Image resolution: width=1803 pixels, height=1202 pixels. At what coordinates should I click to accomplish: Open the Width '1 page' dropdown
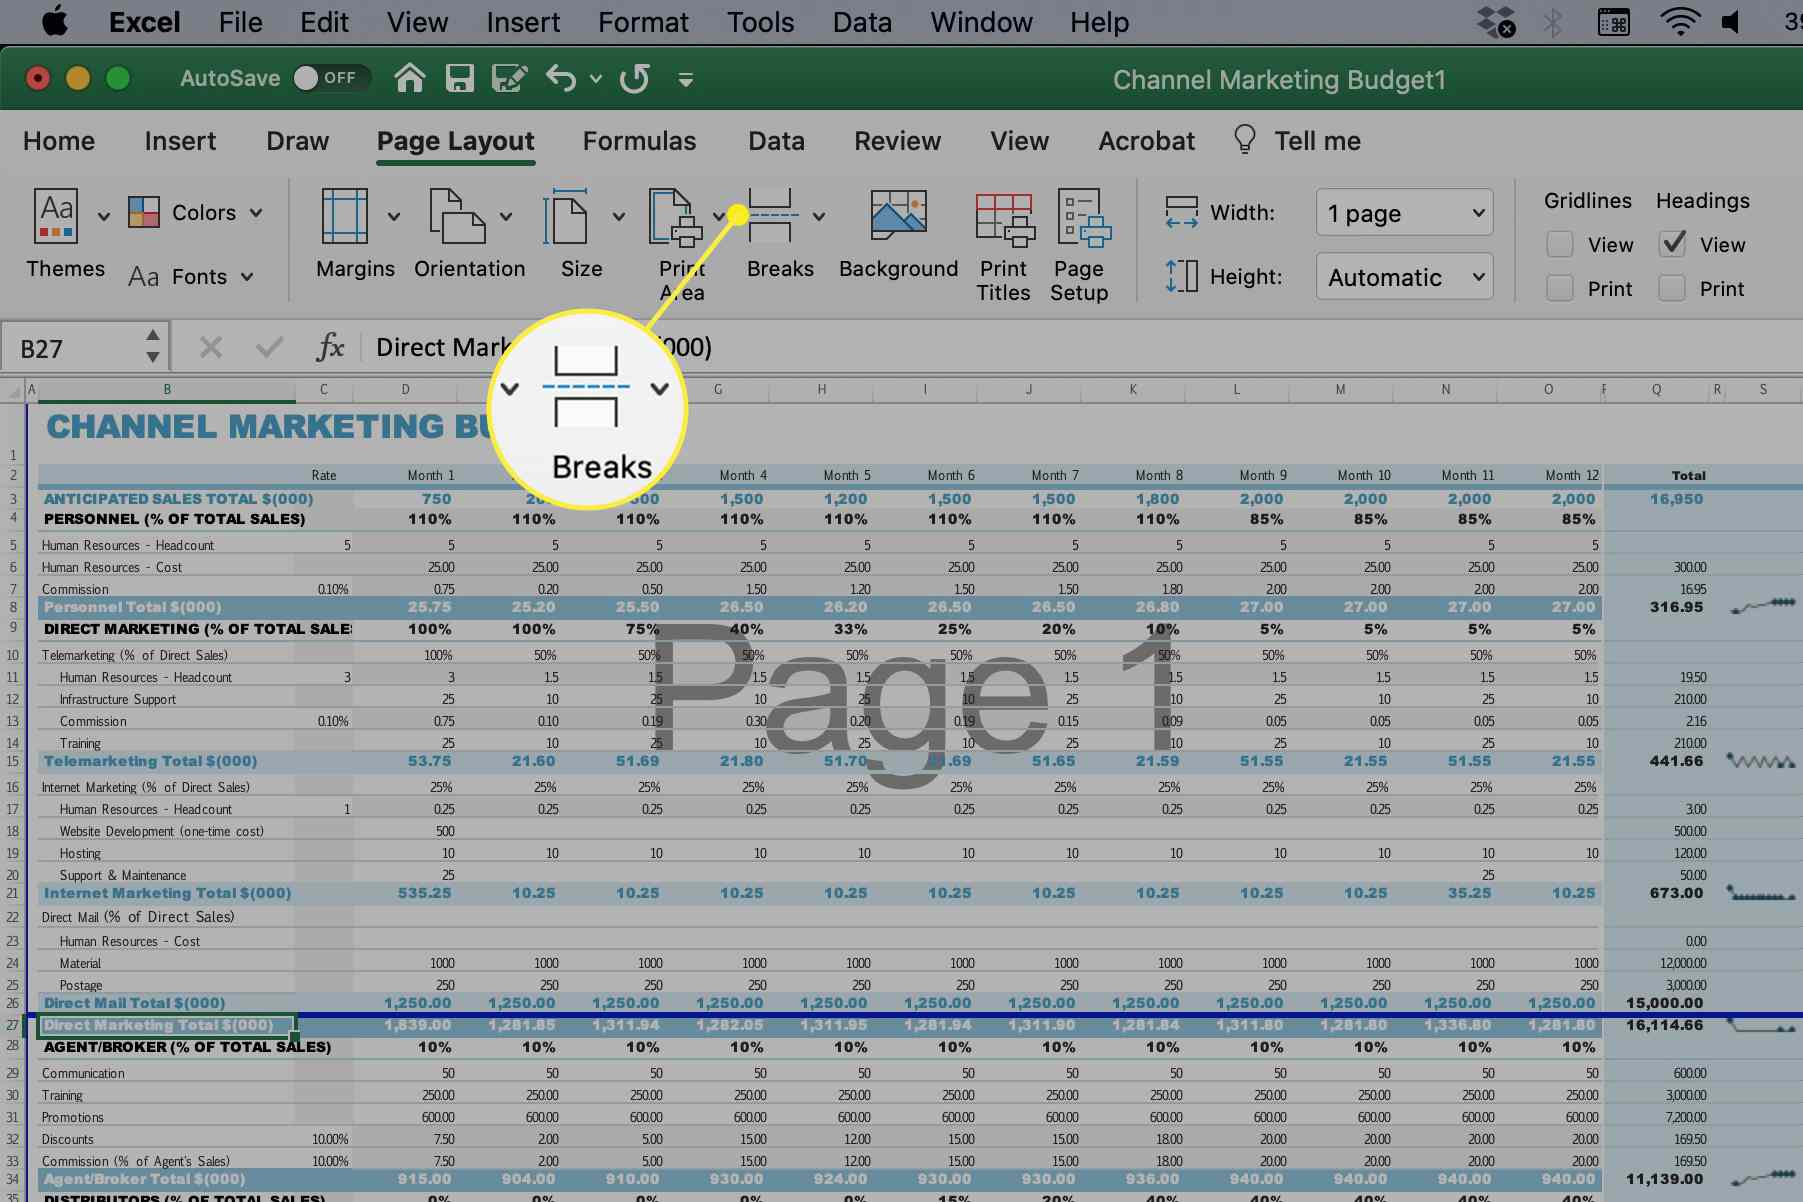tap(1404, 213)
